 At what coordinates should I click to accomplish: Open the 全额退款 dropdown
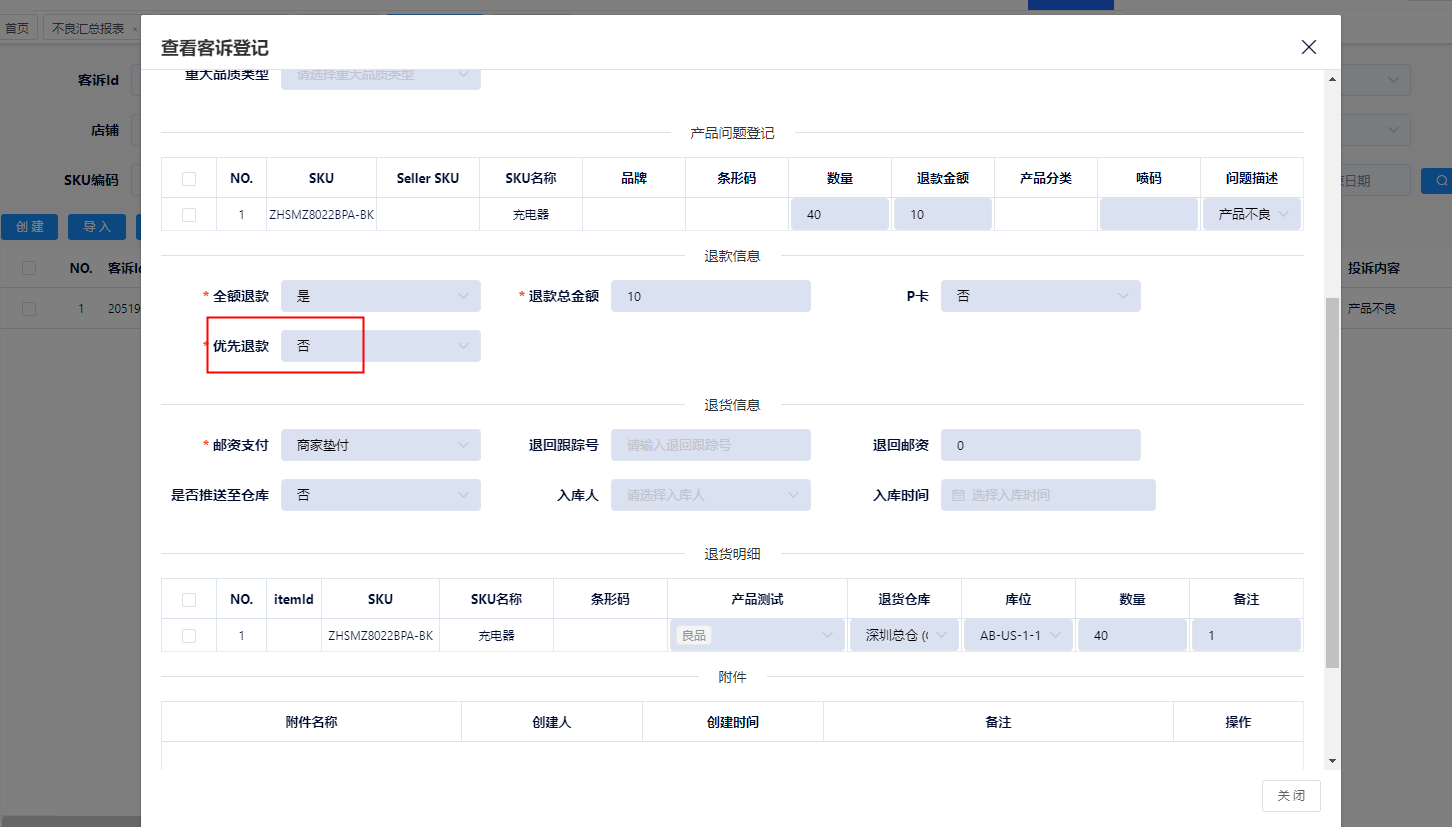pos(380,296)
